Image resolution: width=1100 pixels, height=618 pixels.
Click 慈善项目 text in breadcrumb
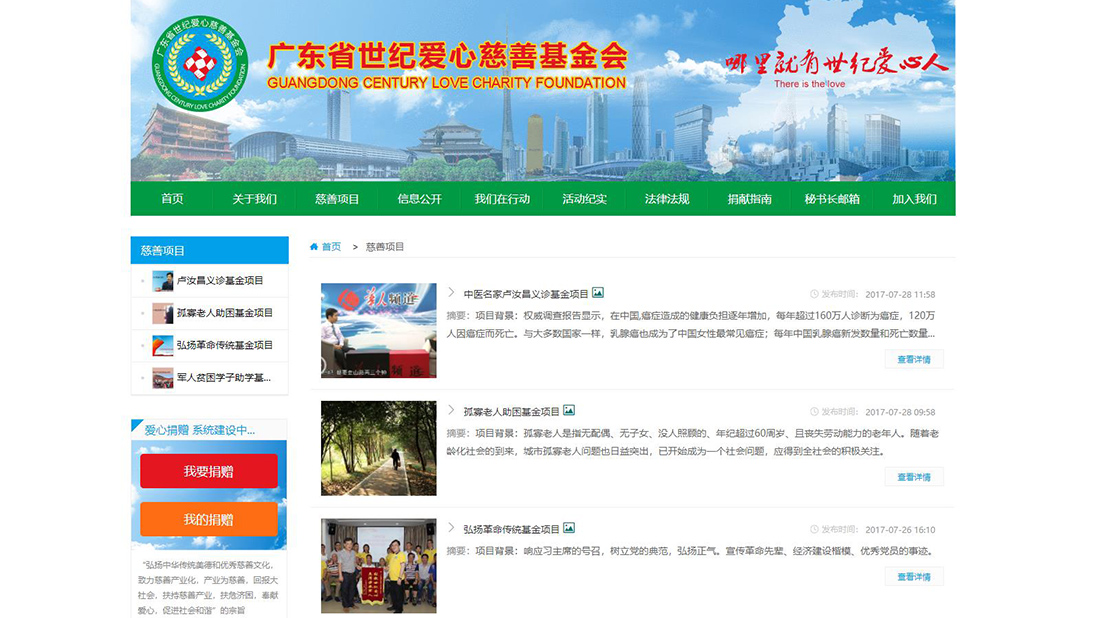384,247
